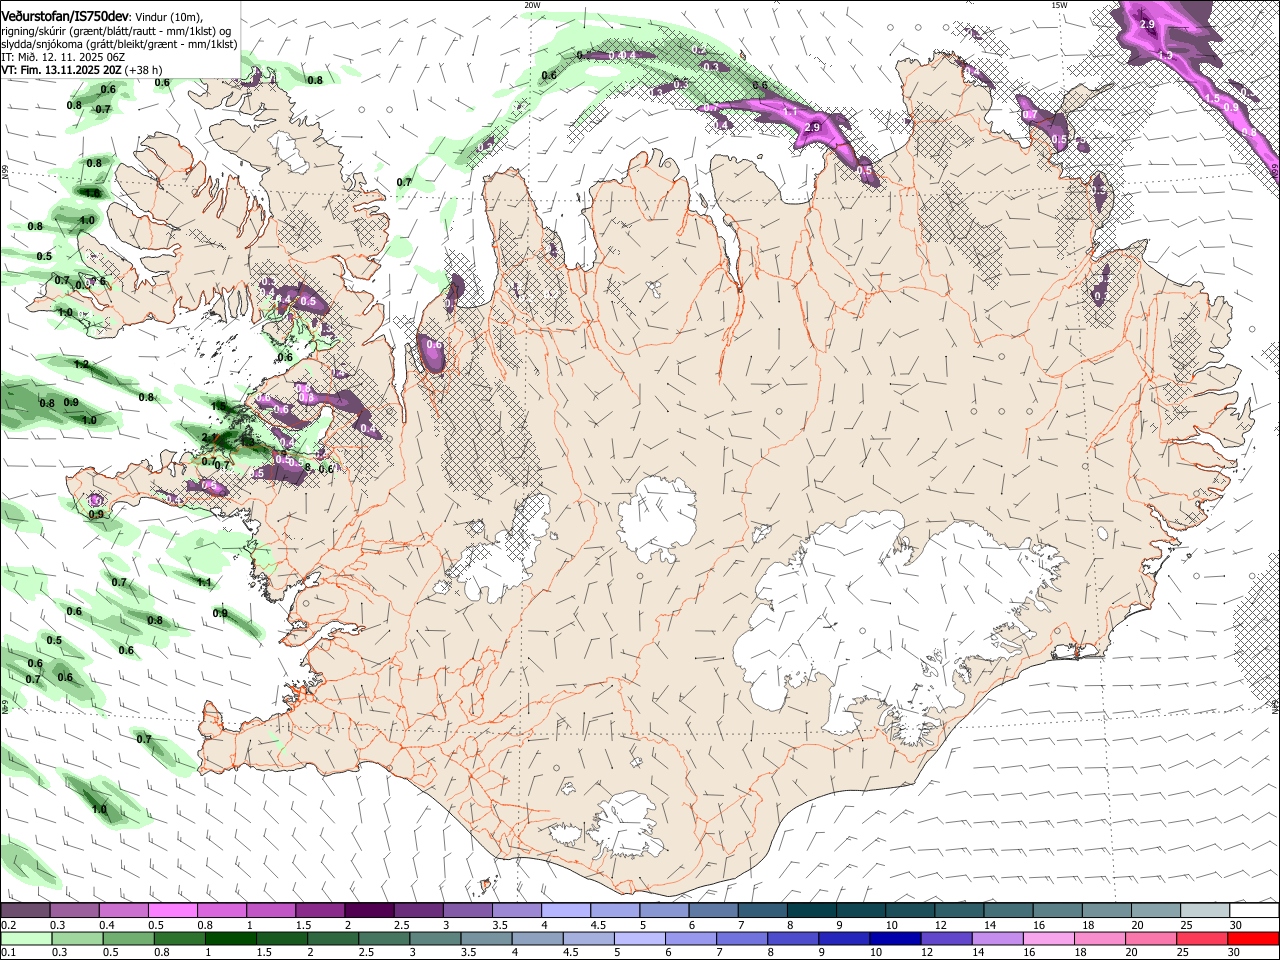The height and width of the screenshot is (960, 1280).
Task: Pick darkest green swatch between 1 and 1.5
Action: pyautogui.click(x=230, y=938)
